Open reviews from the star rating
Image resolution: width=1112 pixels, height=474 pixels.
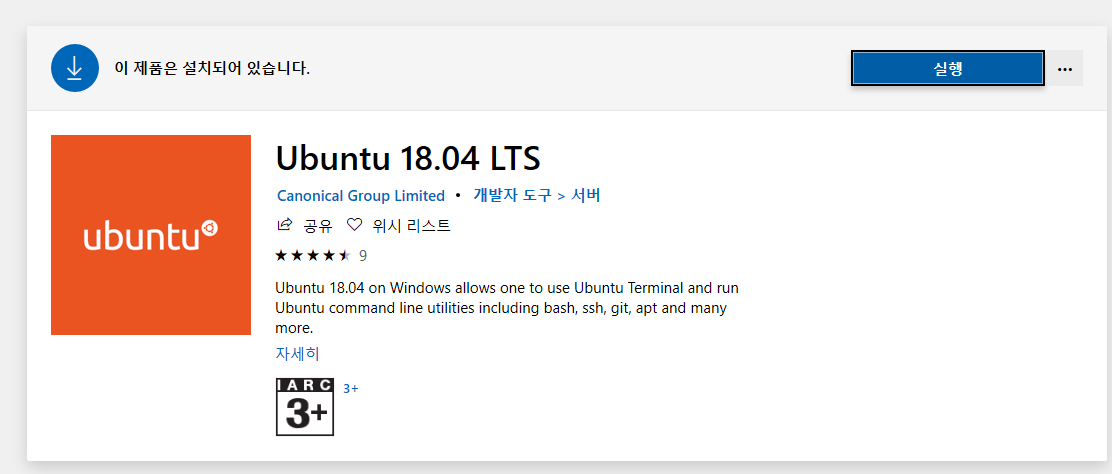[313, 255]
